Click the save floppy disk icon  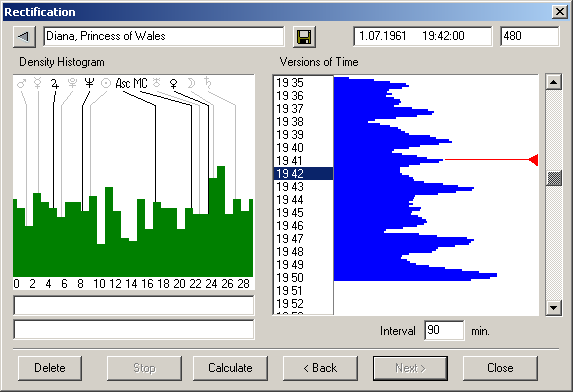(x=304, y=37)
